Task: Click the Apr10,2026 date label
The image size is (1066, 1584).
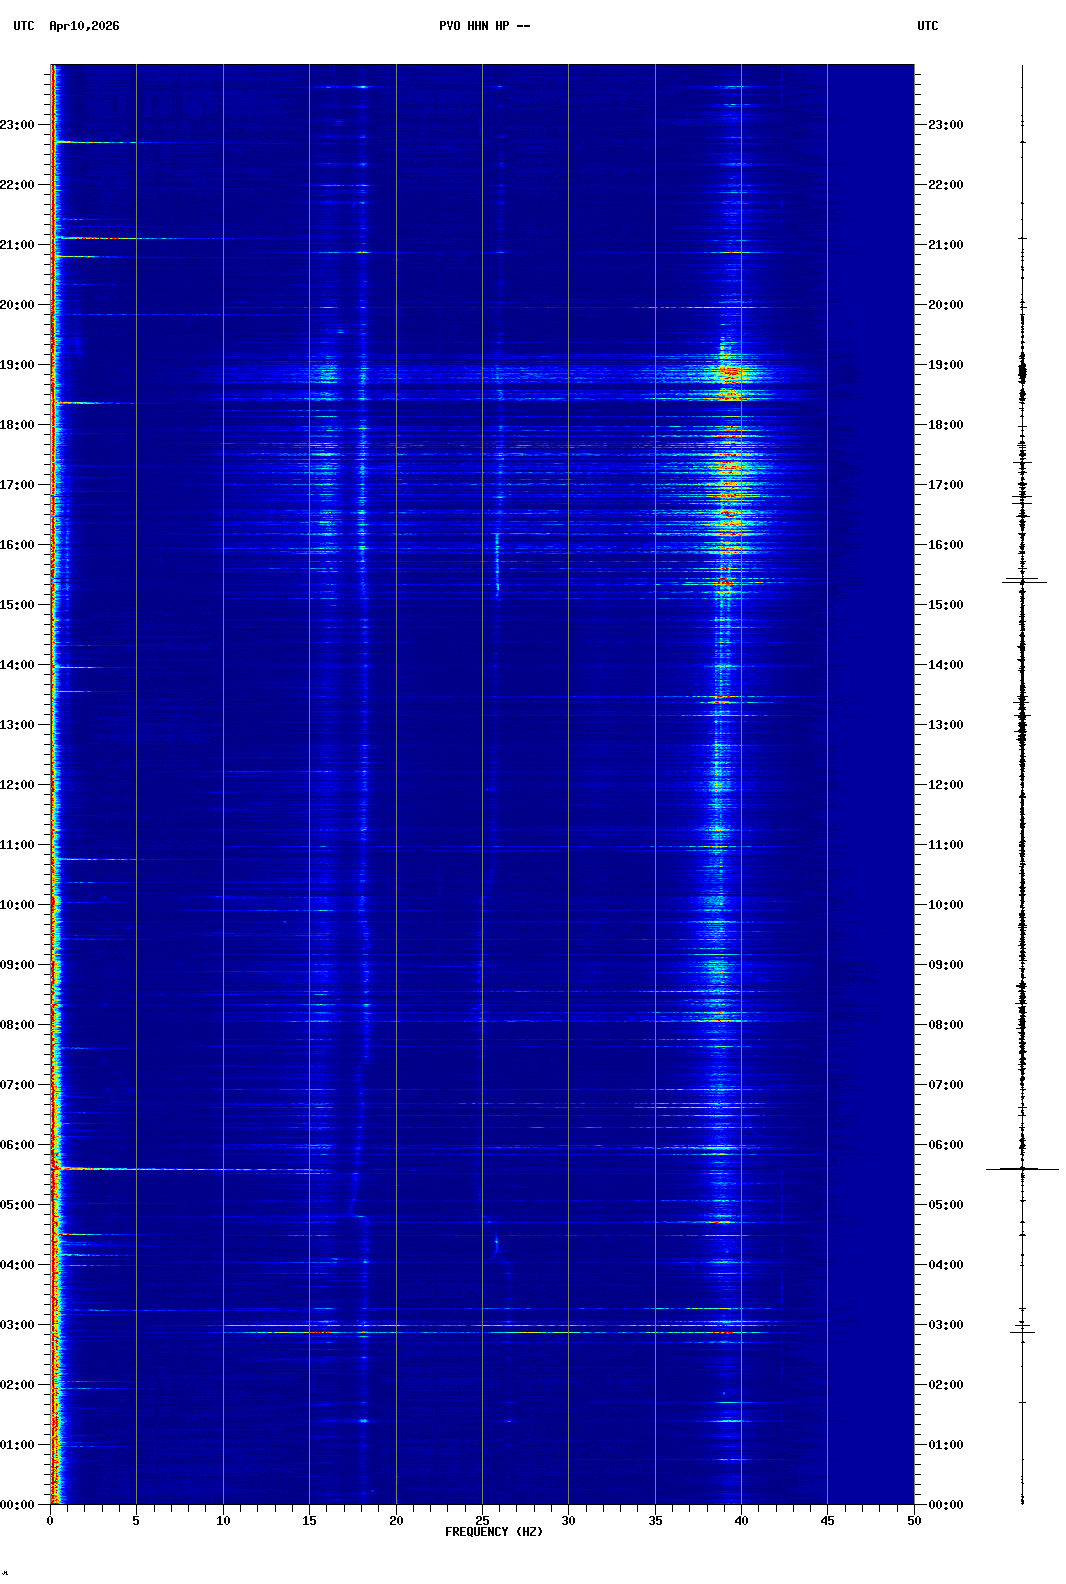Action: click(84, 26)
